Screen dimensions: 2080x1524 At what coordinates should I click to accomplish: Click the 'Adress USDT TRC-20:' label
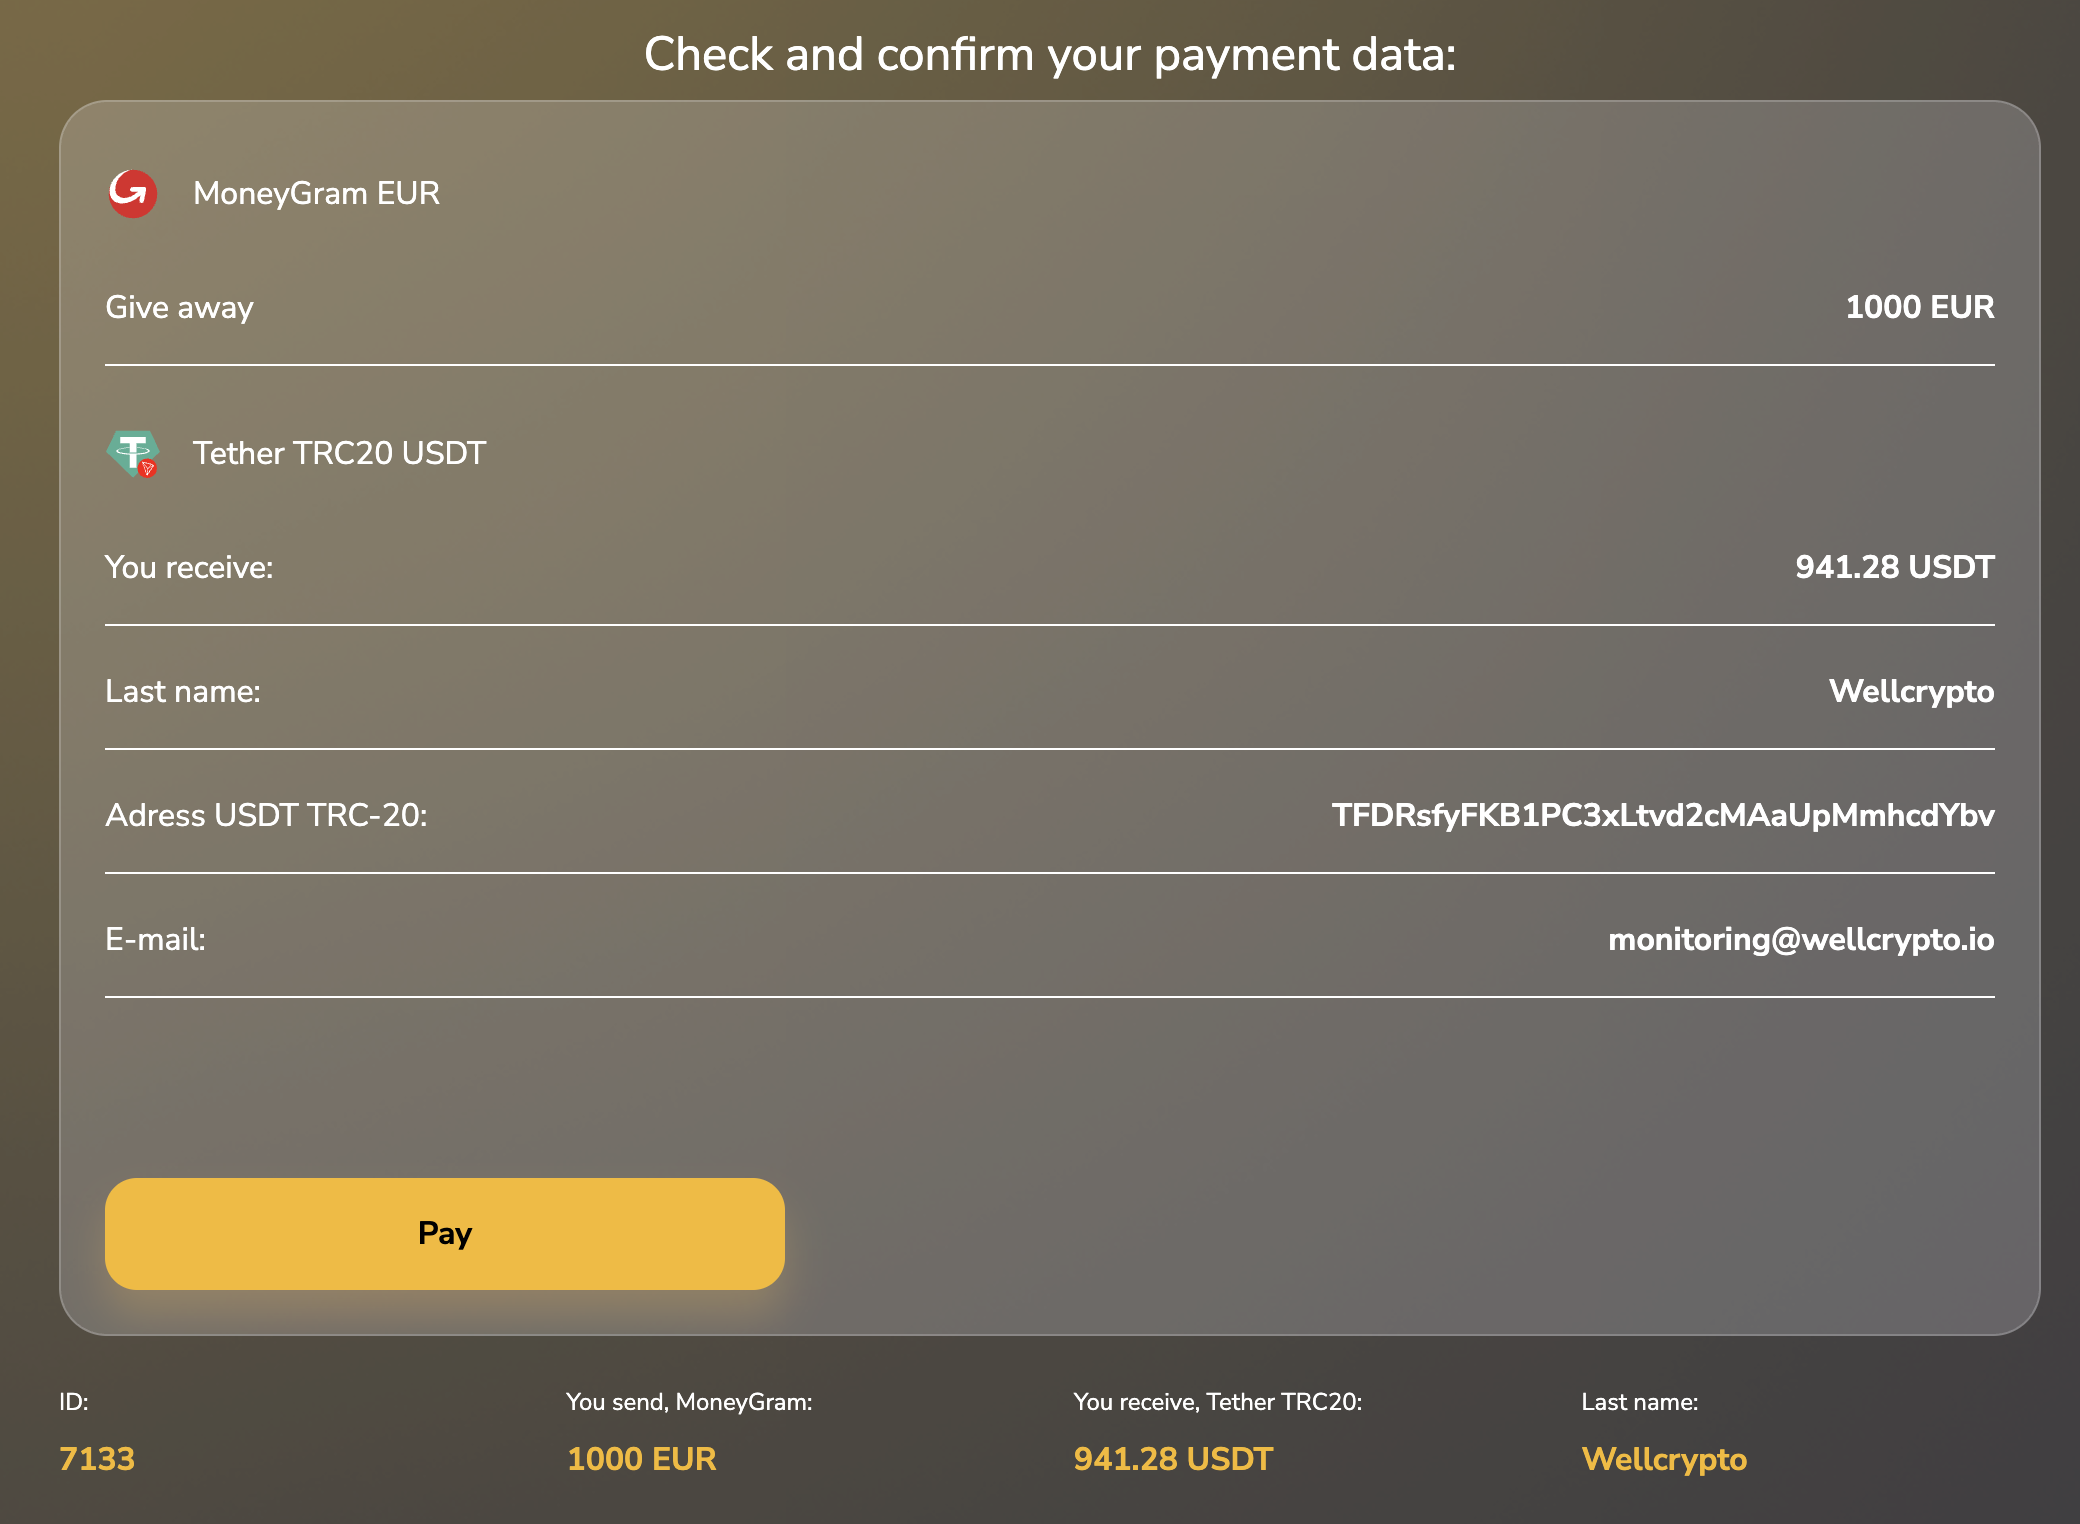266,815
